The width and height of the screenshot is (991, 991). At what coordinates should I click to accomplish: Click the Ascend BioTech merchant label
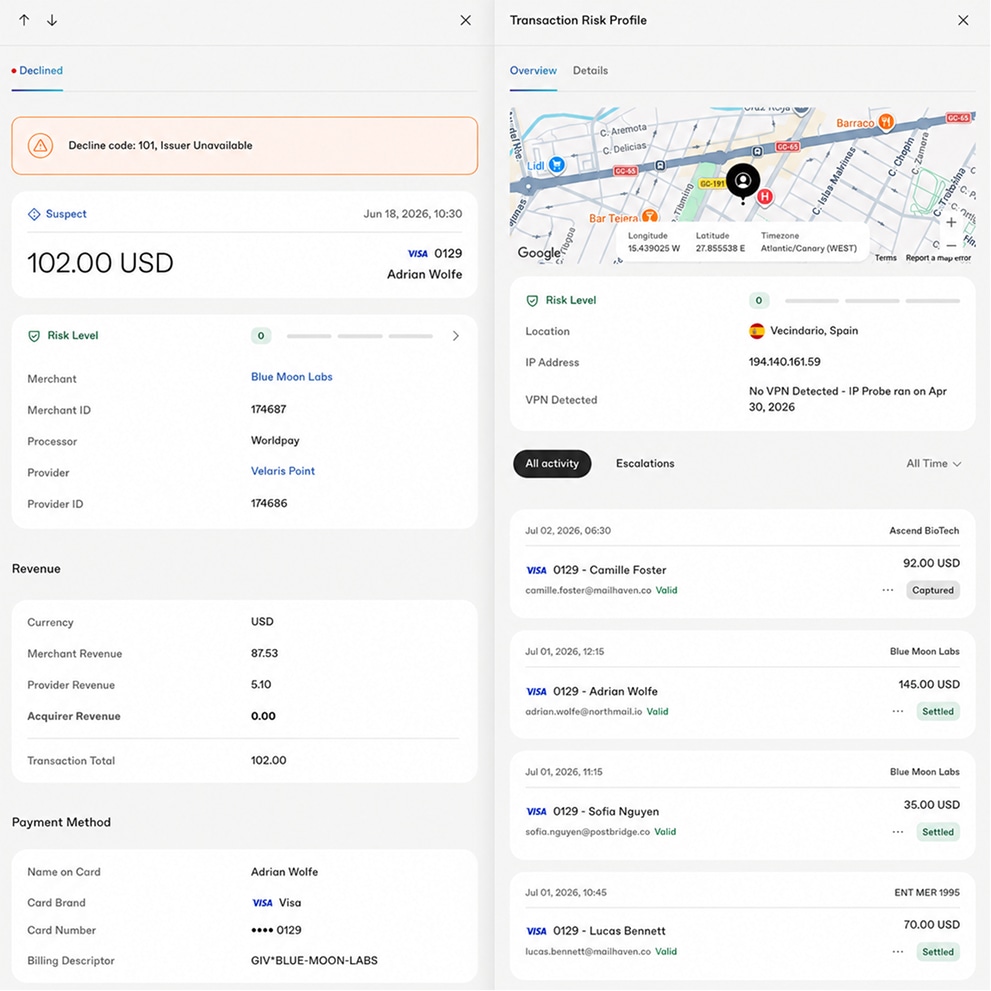924,530
